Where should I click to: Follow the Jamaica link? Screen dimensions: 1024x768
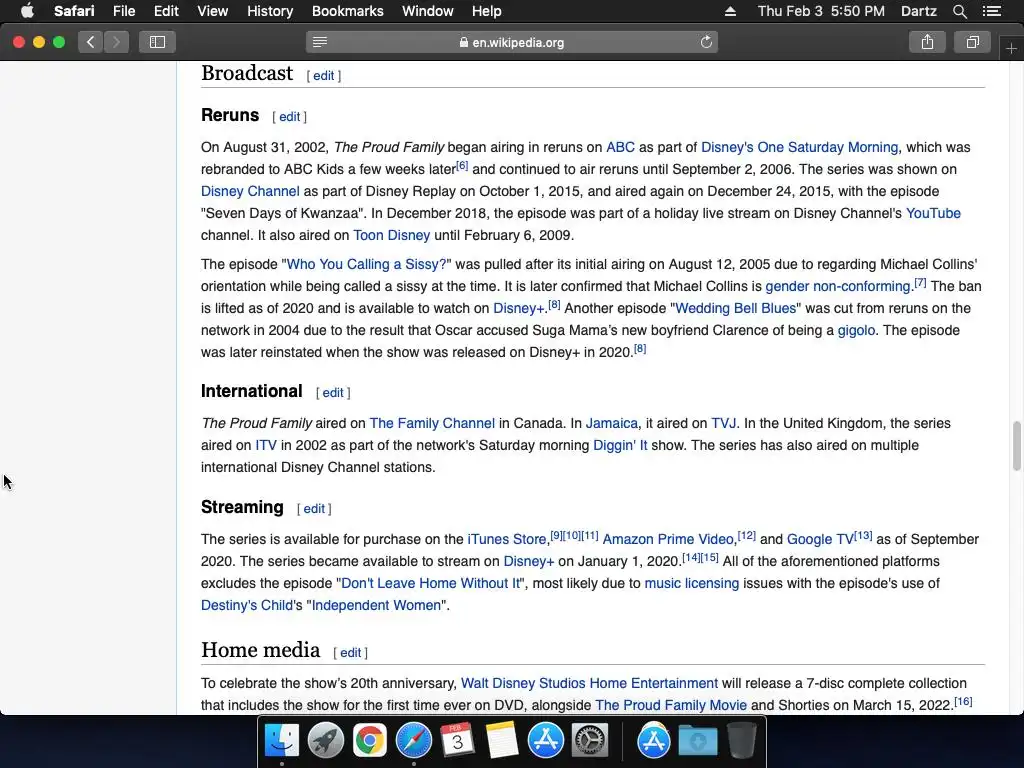click(x=611, y=424)
